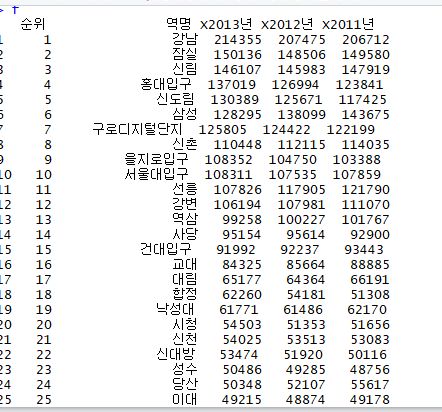
Task: Select station name 신도림
Action: 175,99
